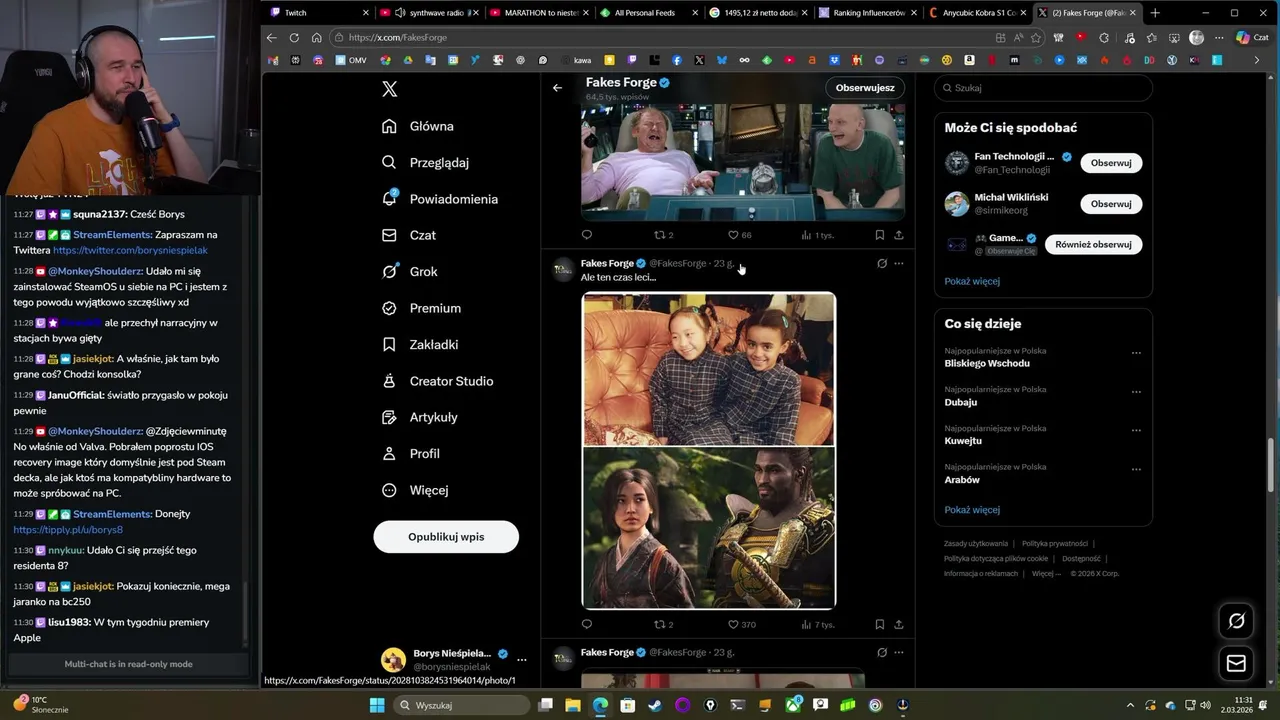Open Zakładki bookmarks page
This screenshot has width=1280, height=720.
coord(420,344)
